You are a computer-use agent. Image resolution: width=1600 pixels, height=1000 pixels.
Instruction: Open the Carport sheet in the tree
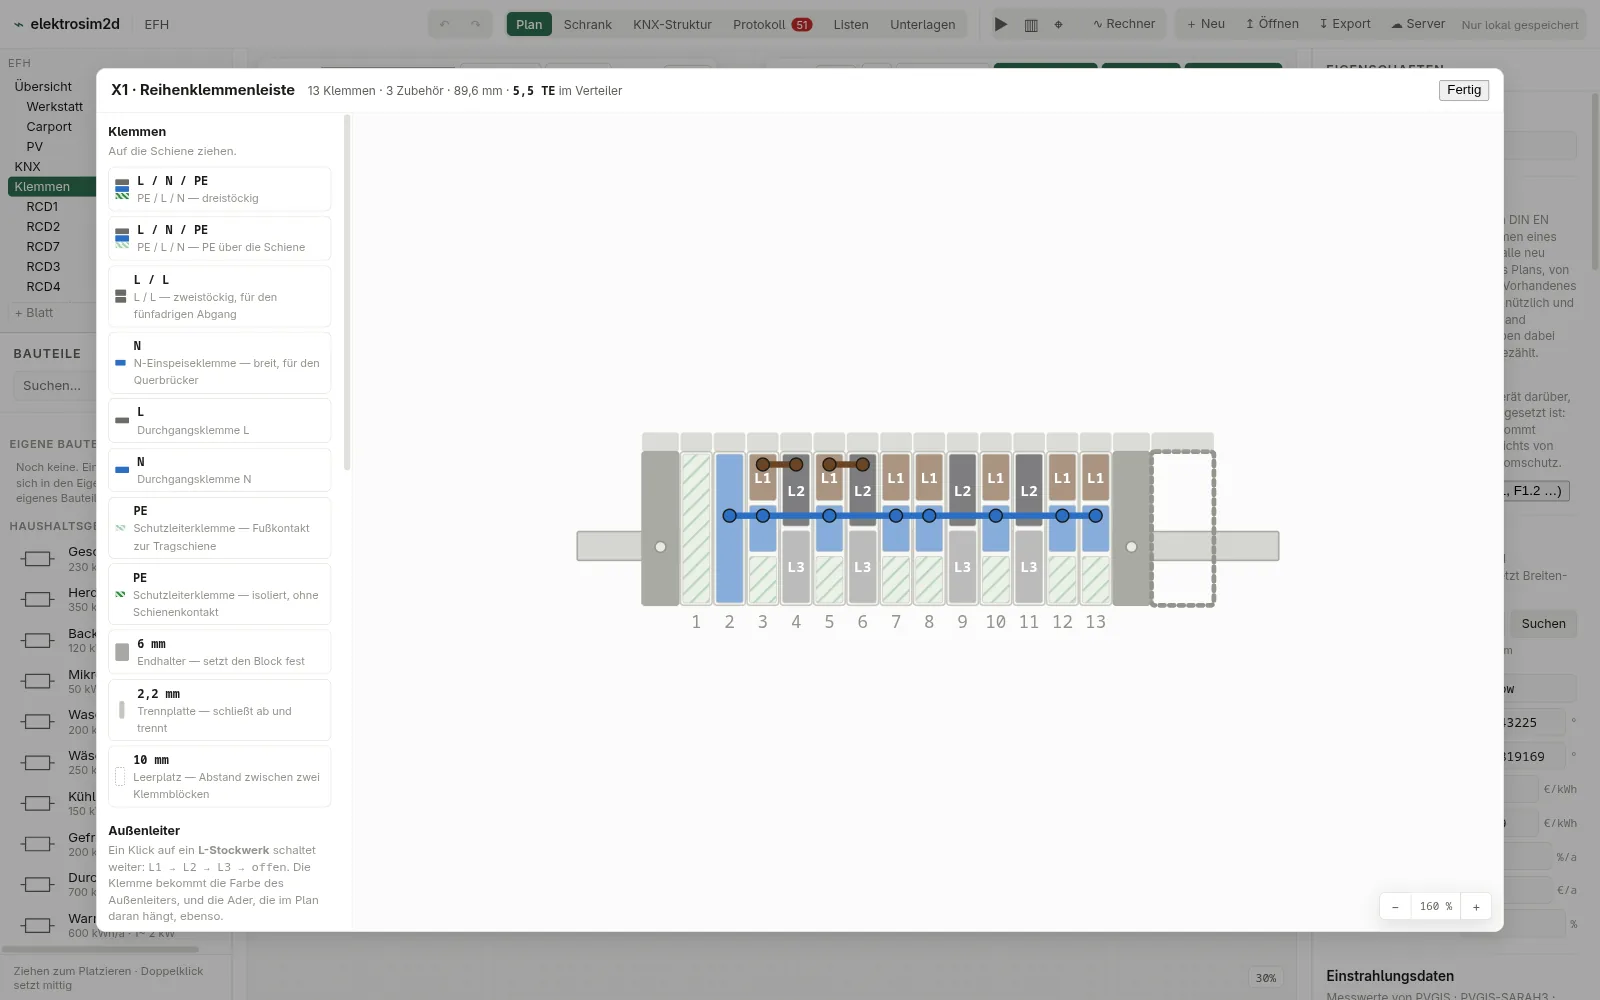pos(49,127)
